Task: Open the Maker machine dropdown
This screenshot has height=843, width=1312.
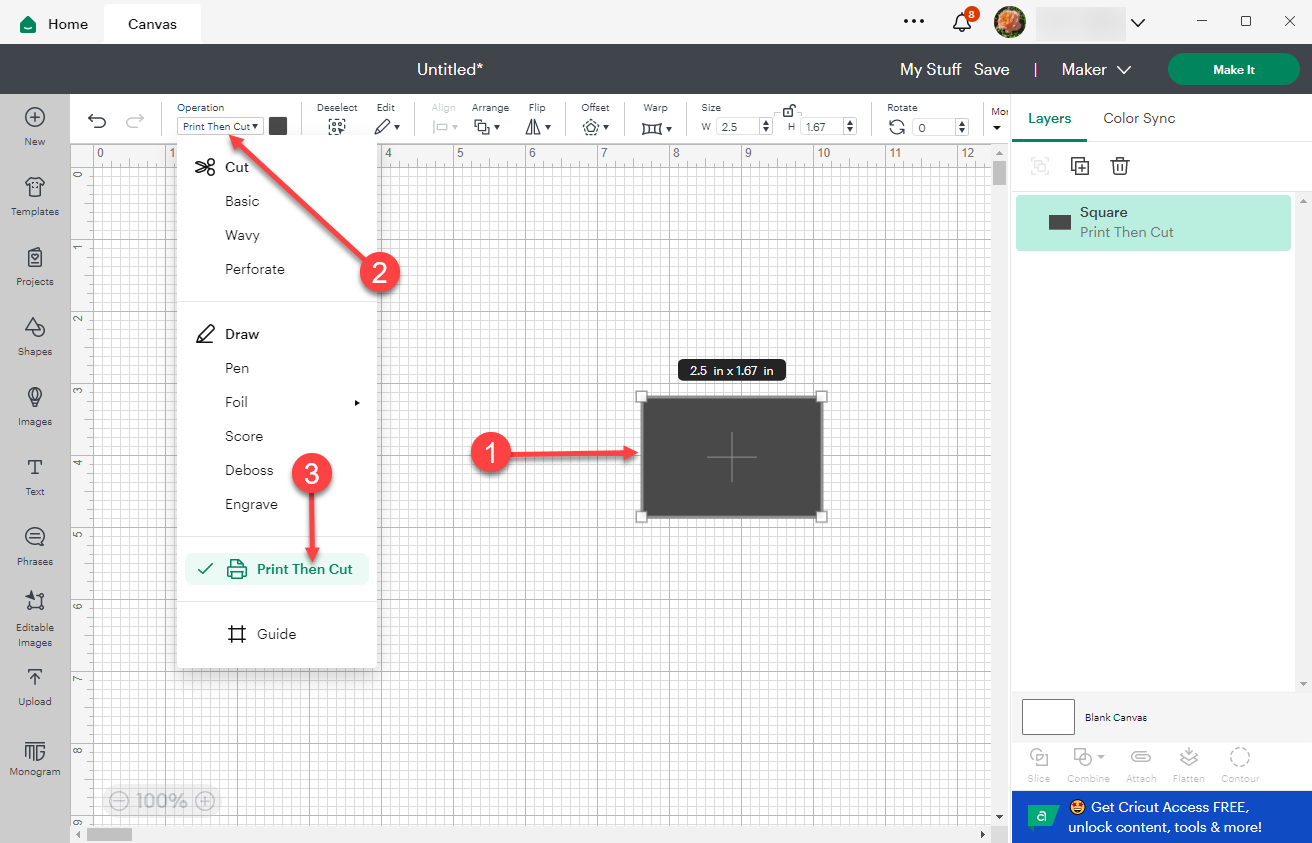Action: tap(1096, 70)
